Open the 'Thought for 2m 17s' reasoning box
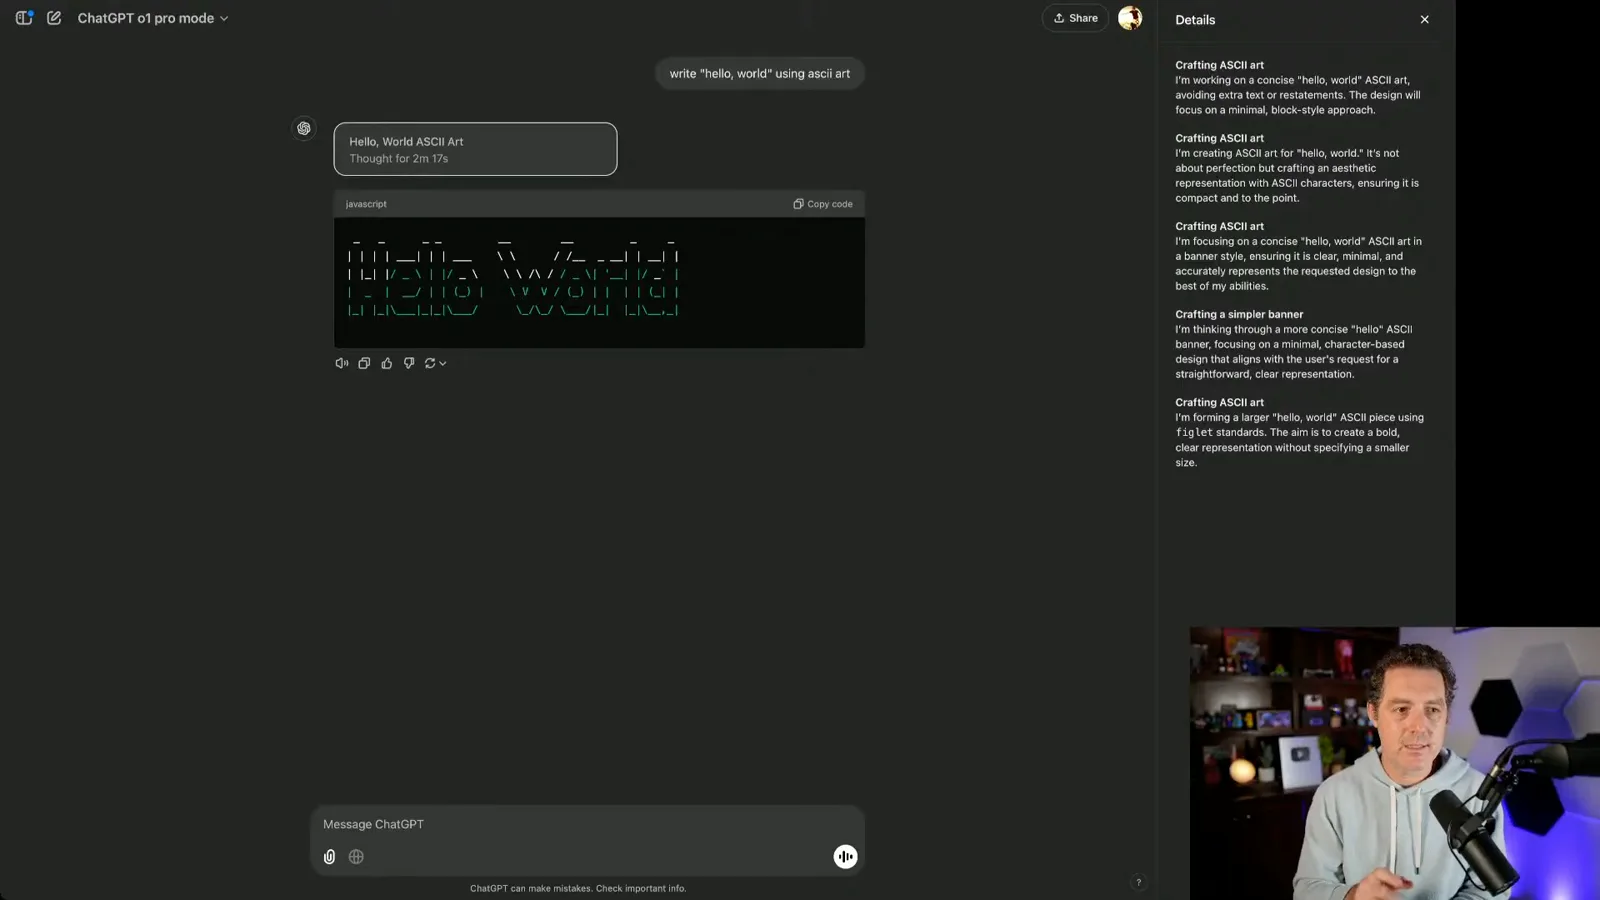The height and width of the screenshot is (900, 1600). pos(475,149)
